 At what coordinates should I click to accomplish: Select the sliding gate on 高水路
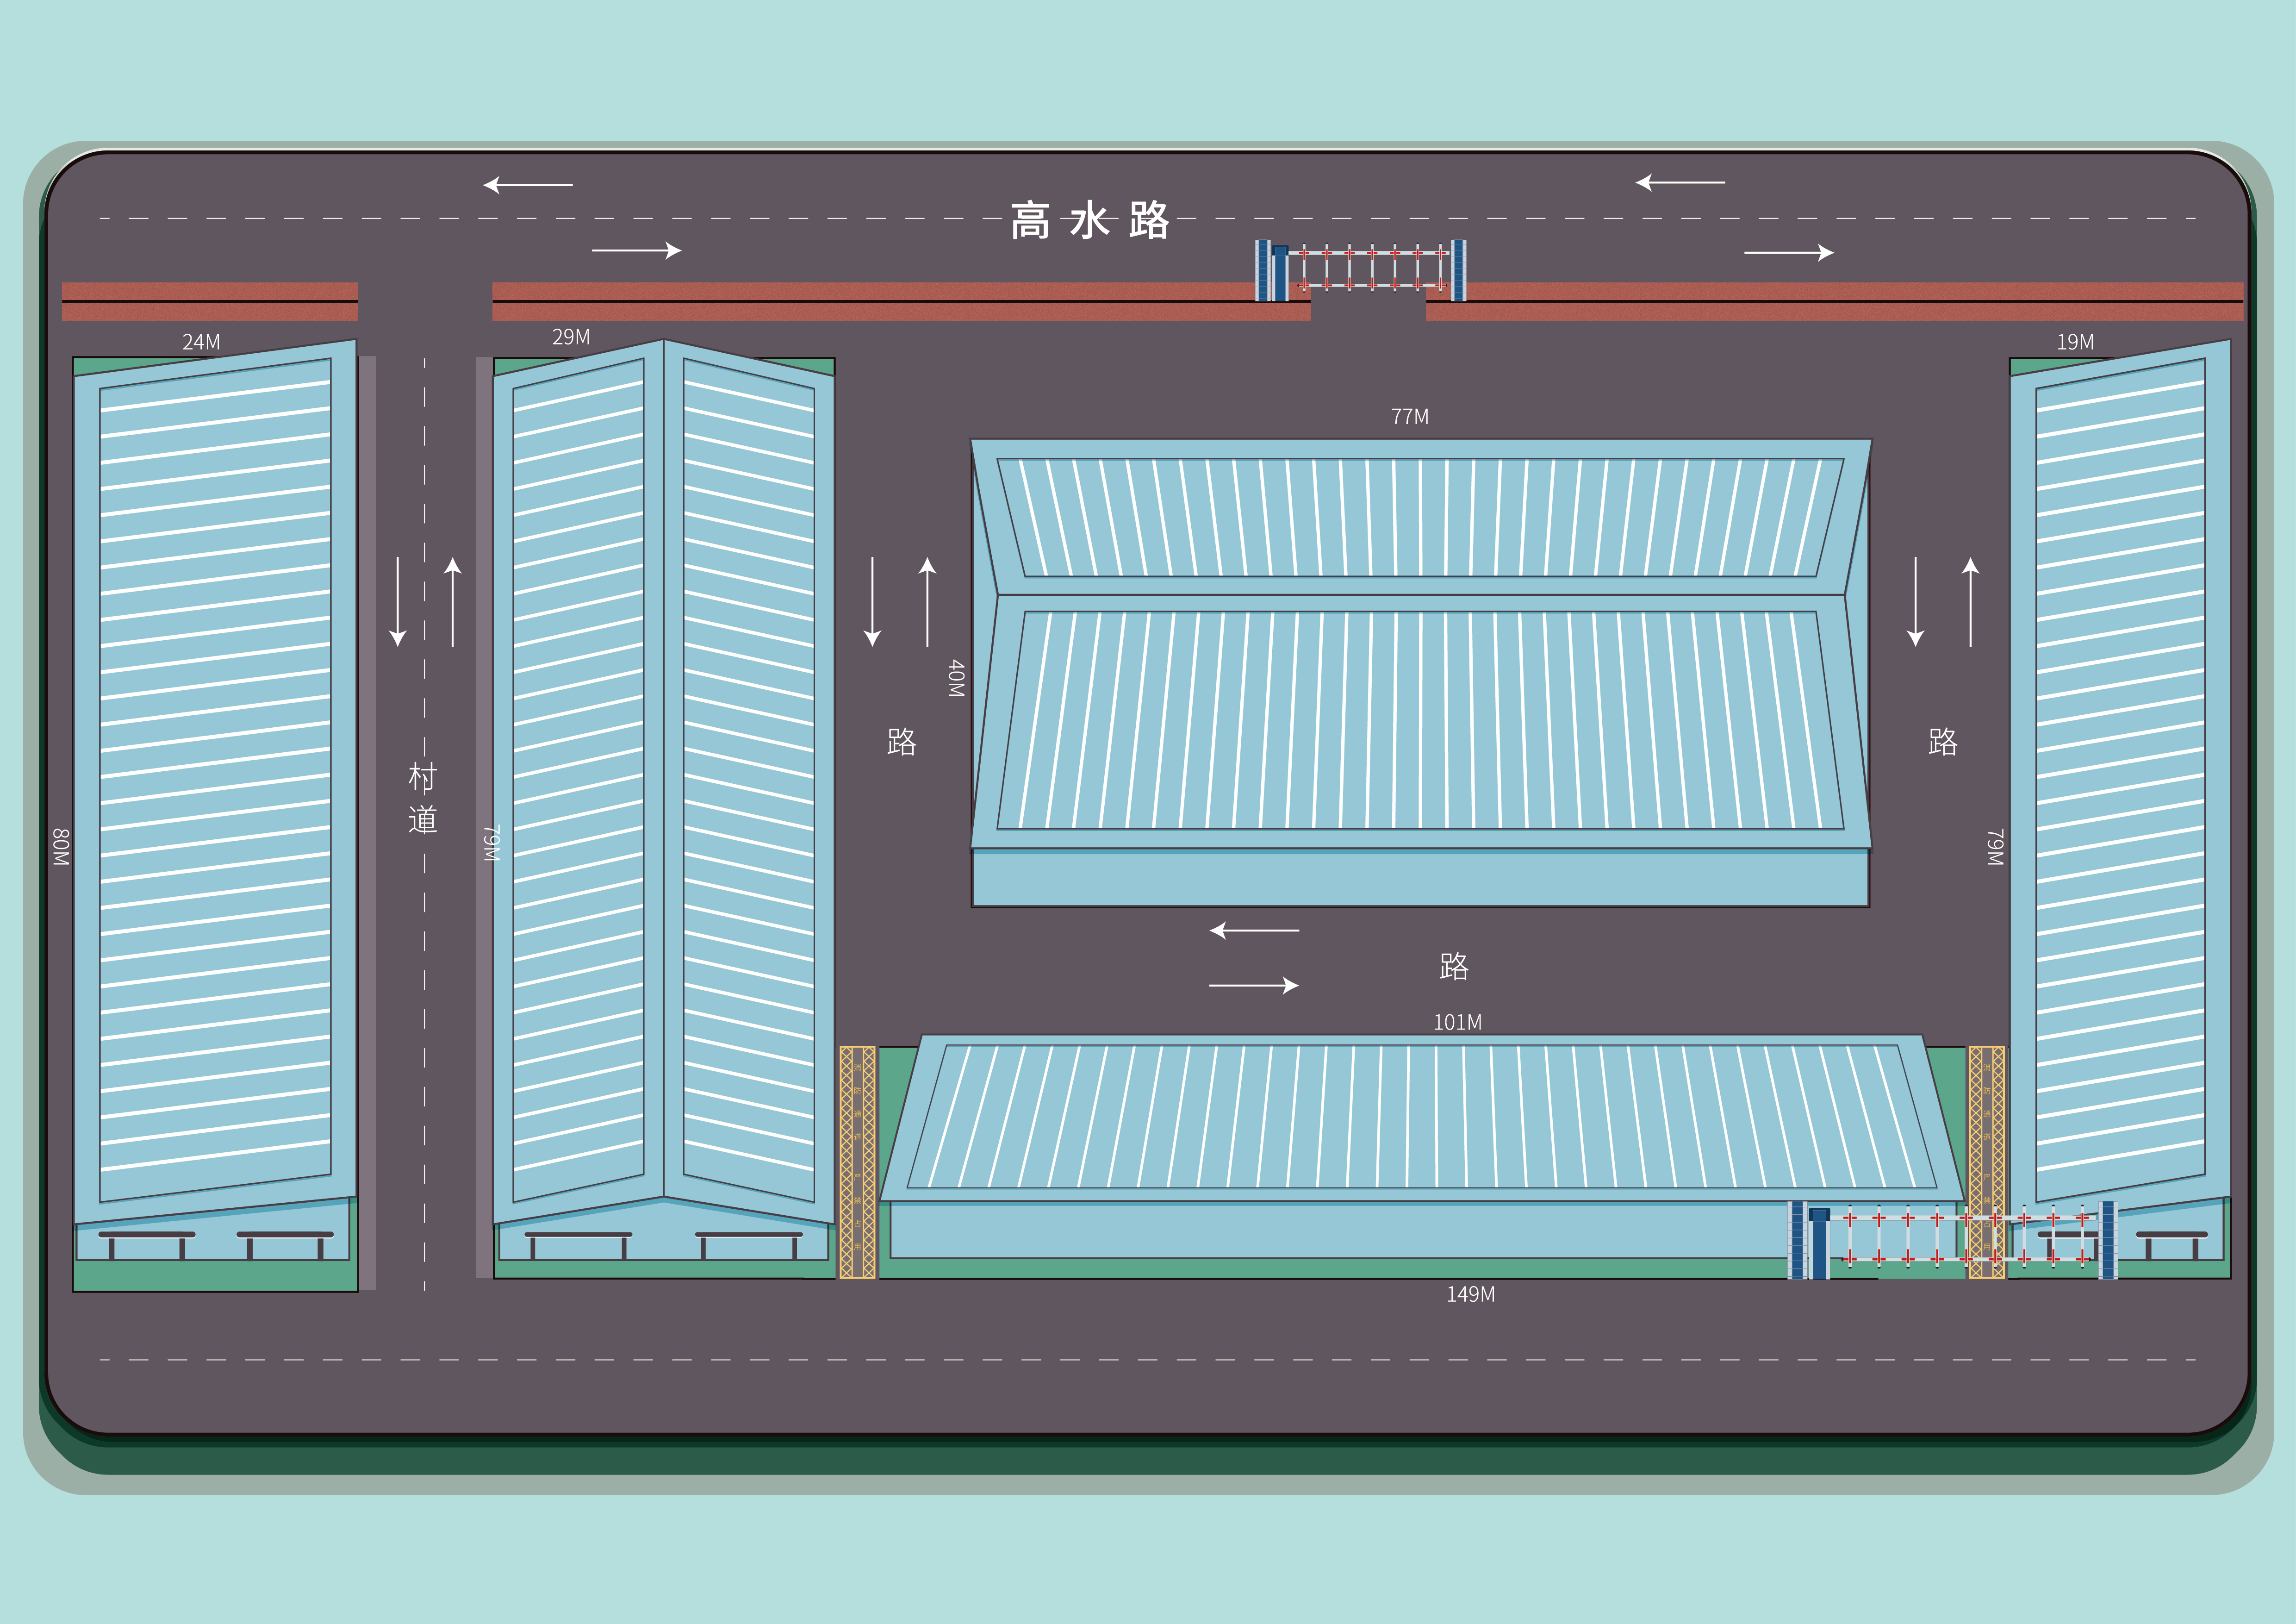tap(1361, 270)
